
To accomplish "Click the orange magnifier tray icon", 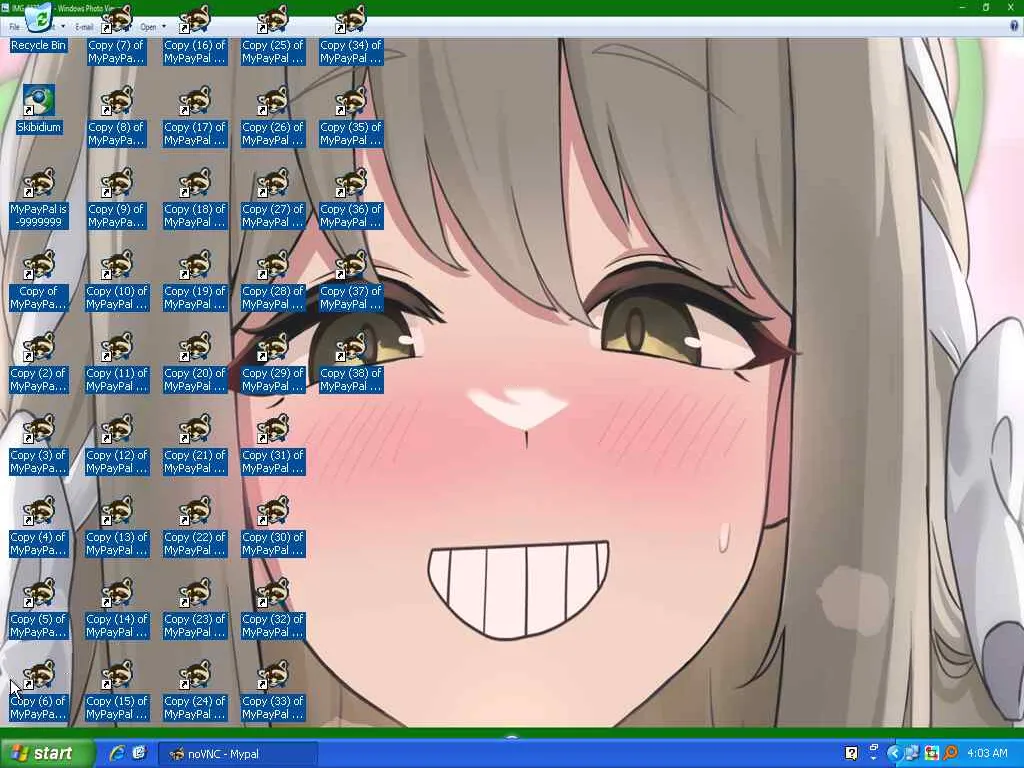I will (950, 754).
